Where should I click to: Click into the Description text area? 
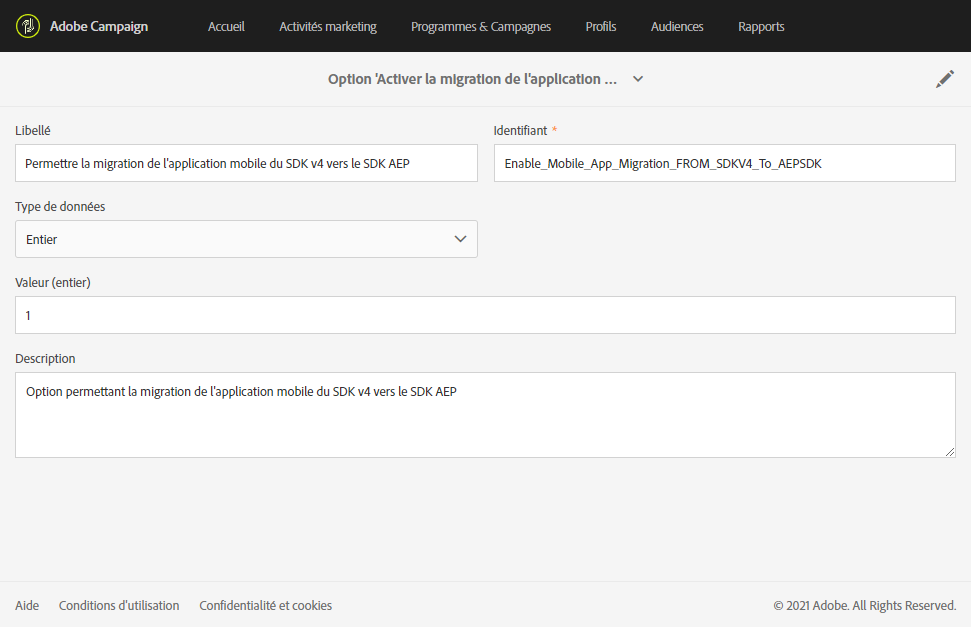[485, 414]
